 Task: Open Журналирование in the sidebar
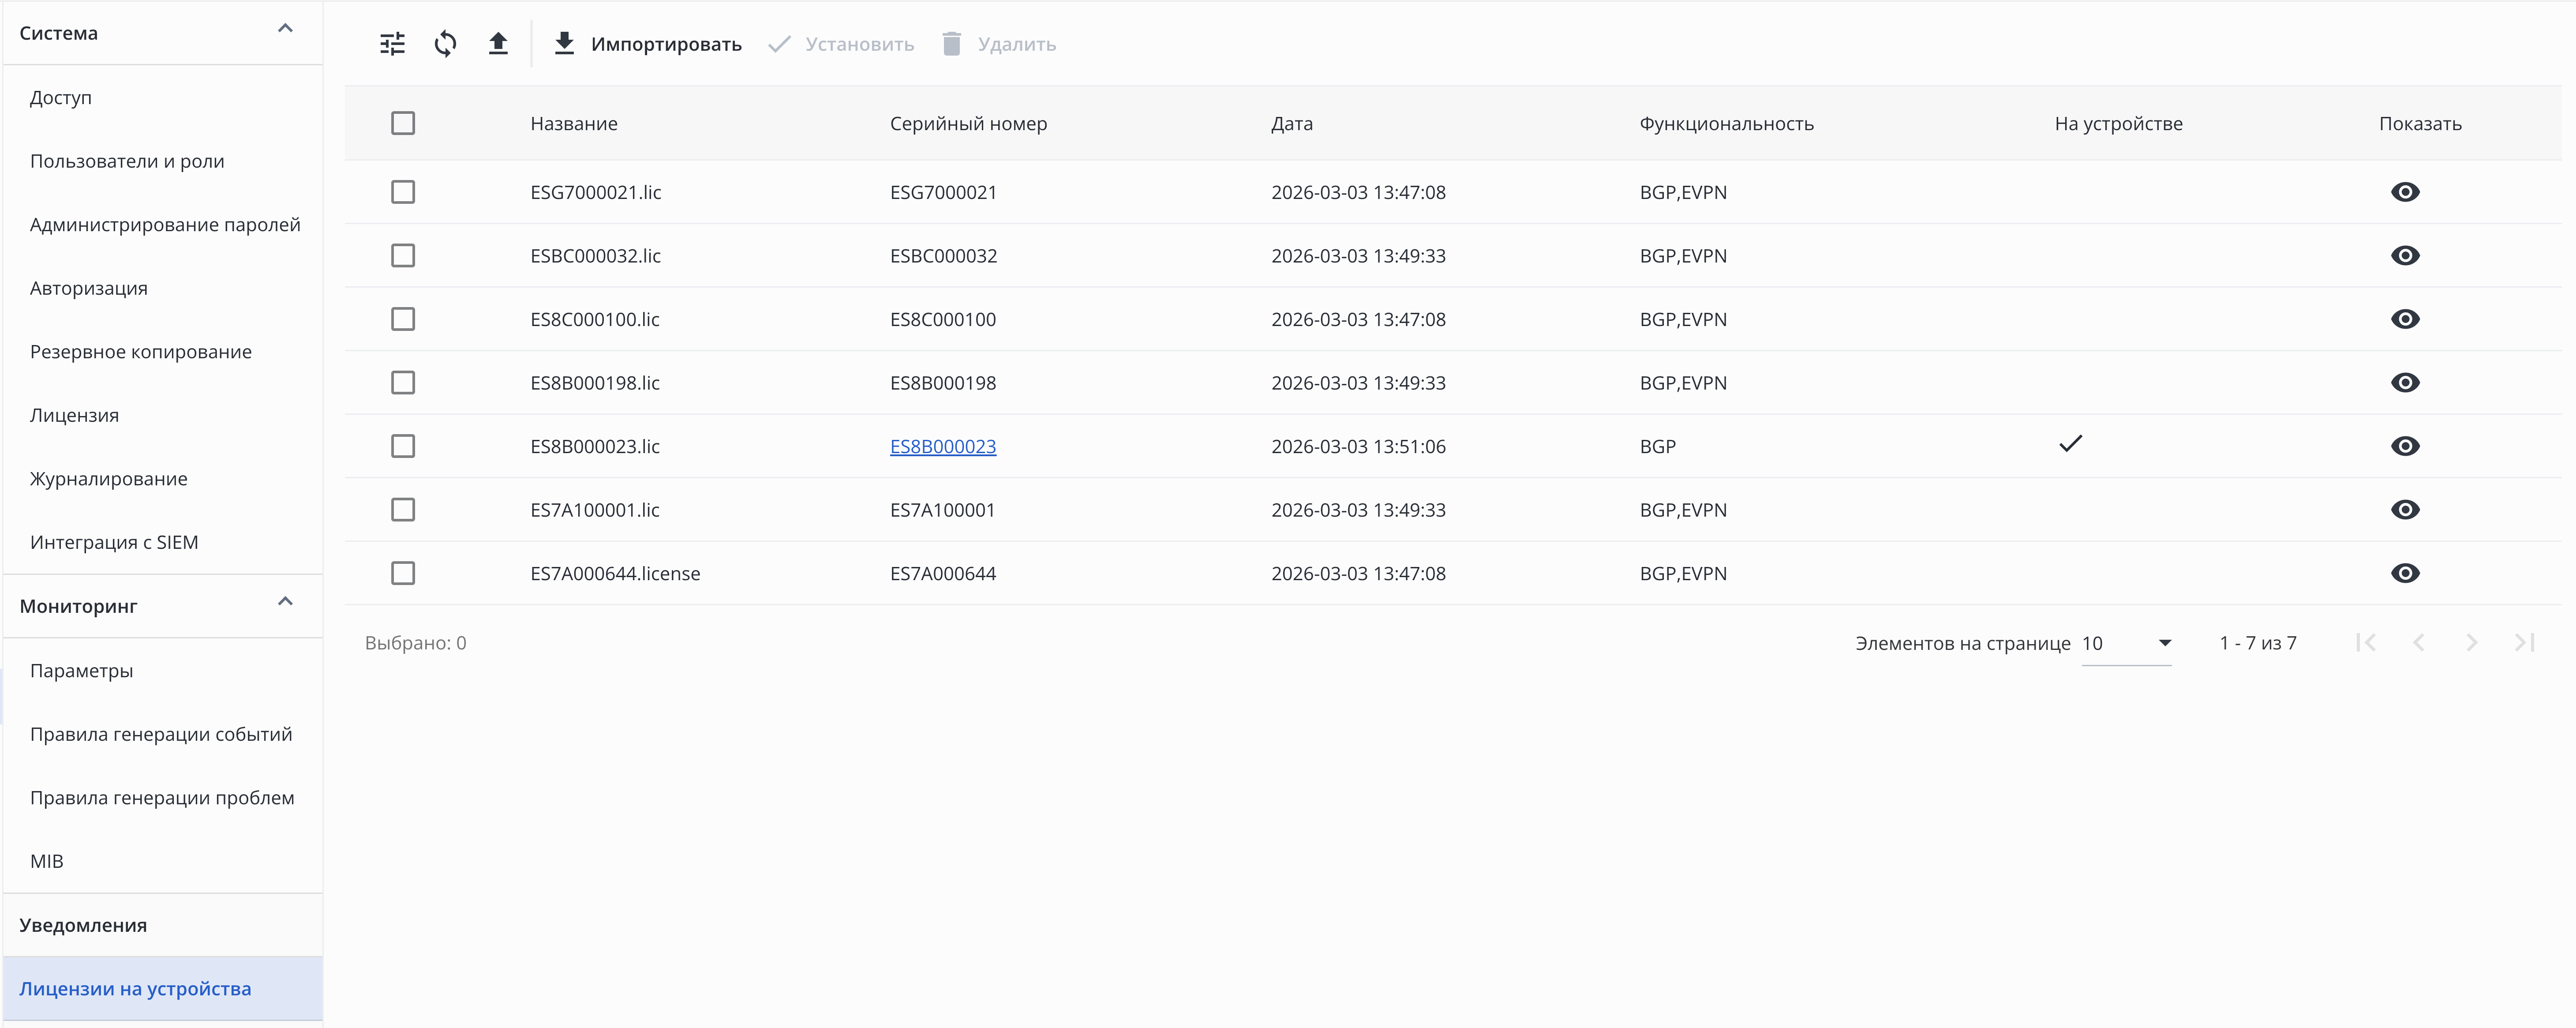point(109,479)
